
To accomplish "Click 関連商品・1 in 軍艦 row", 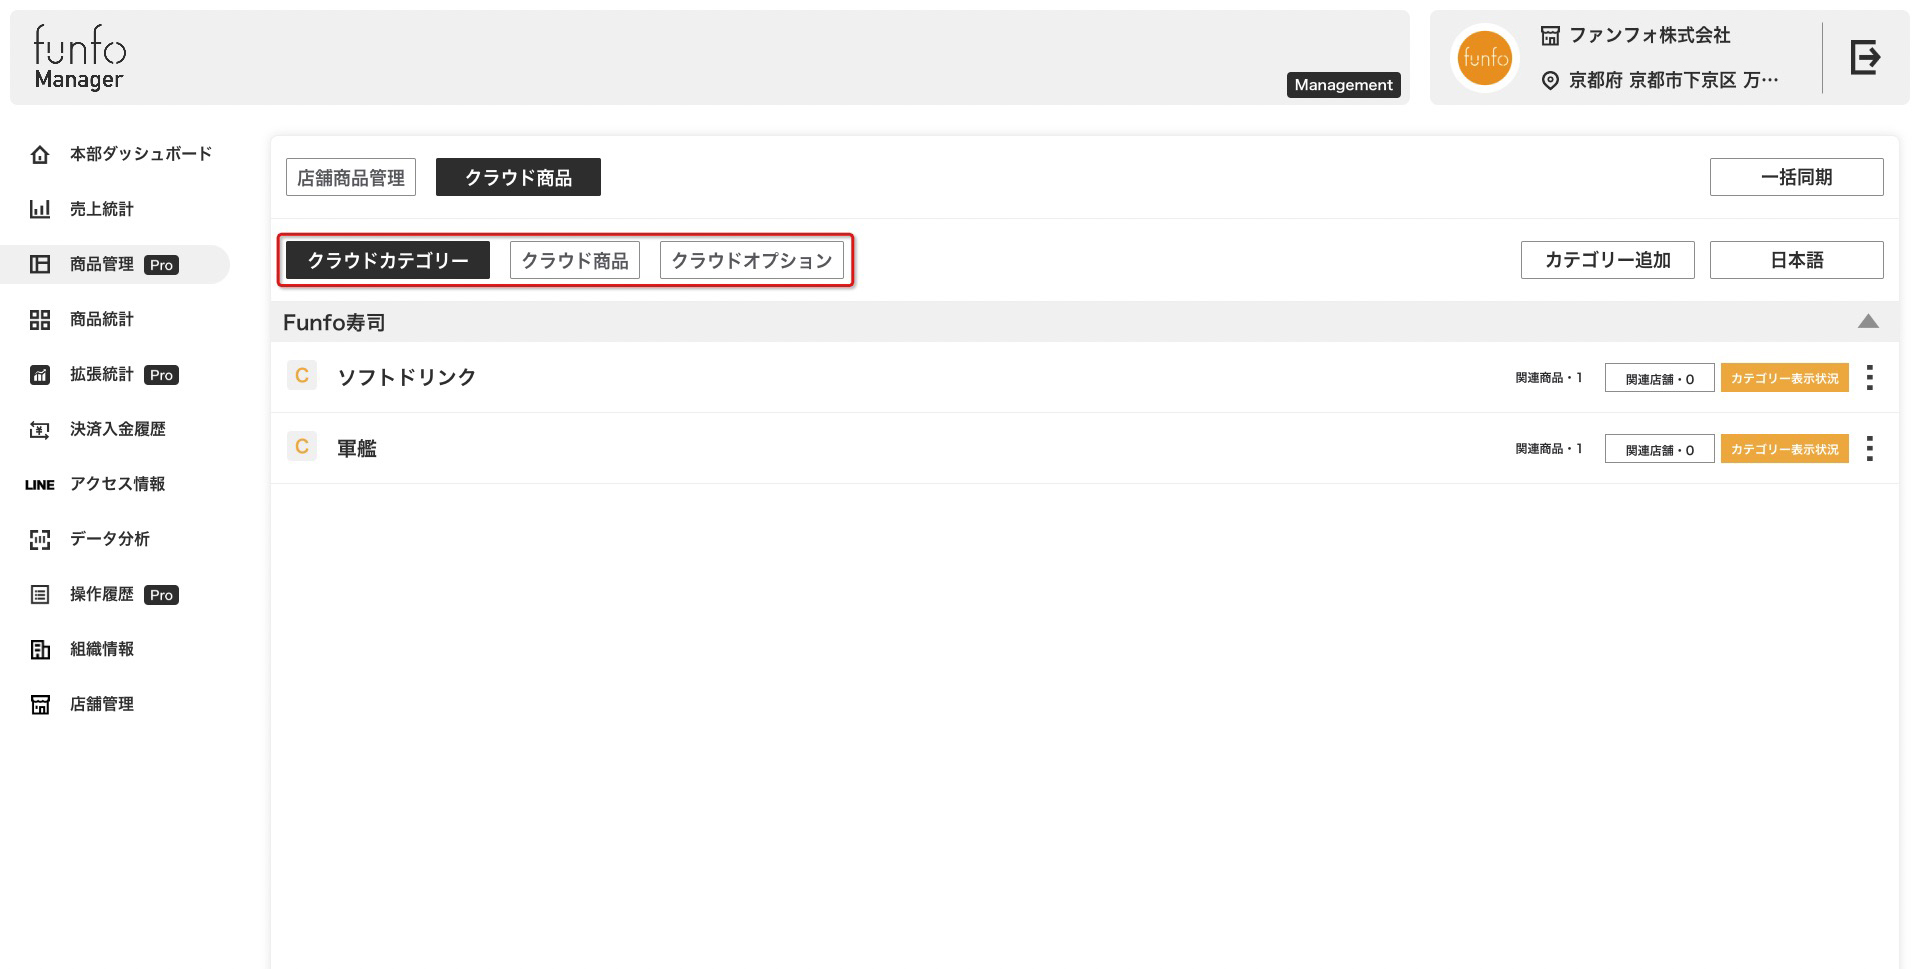I will click(x=1548, y=449).
